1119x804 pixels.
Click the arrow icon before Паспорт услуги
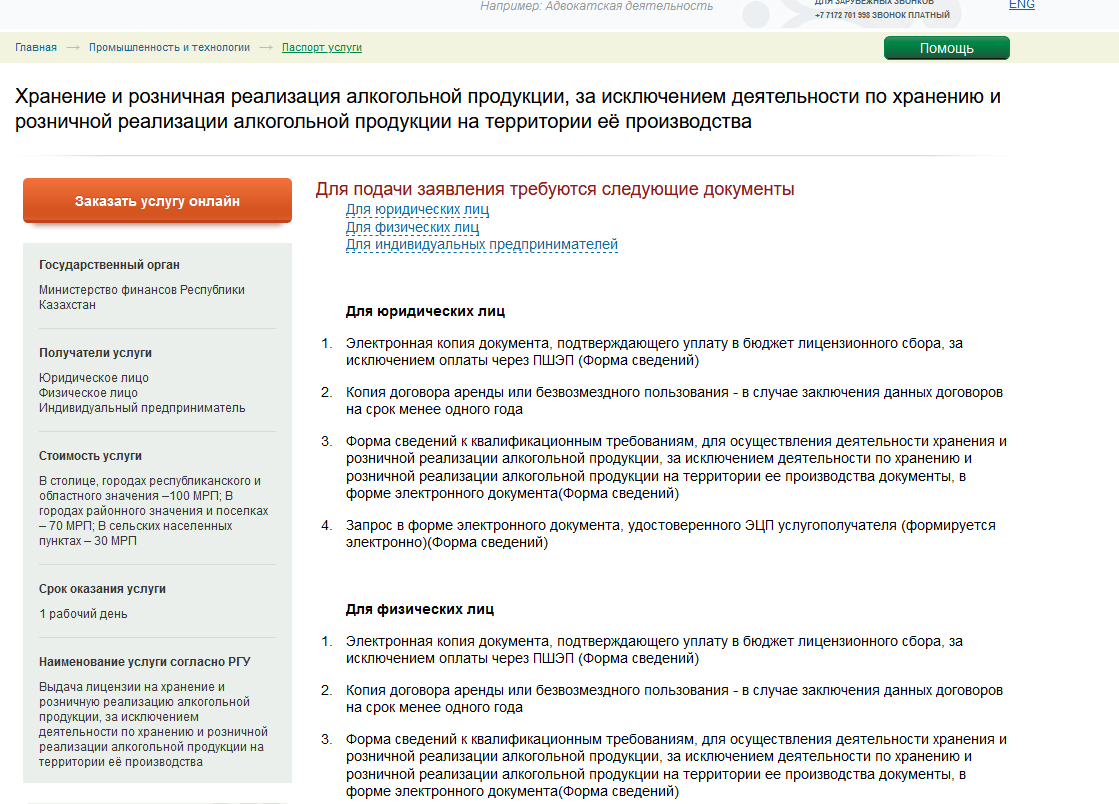[x=266, y=47]
